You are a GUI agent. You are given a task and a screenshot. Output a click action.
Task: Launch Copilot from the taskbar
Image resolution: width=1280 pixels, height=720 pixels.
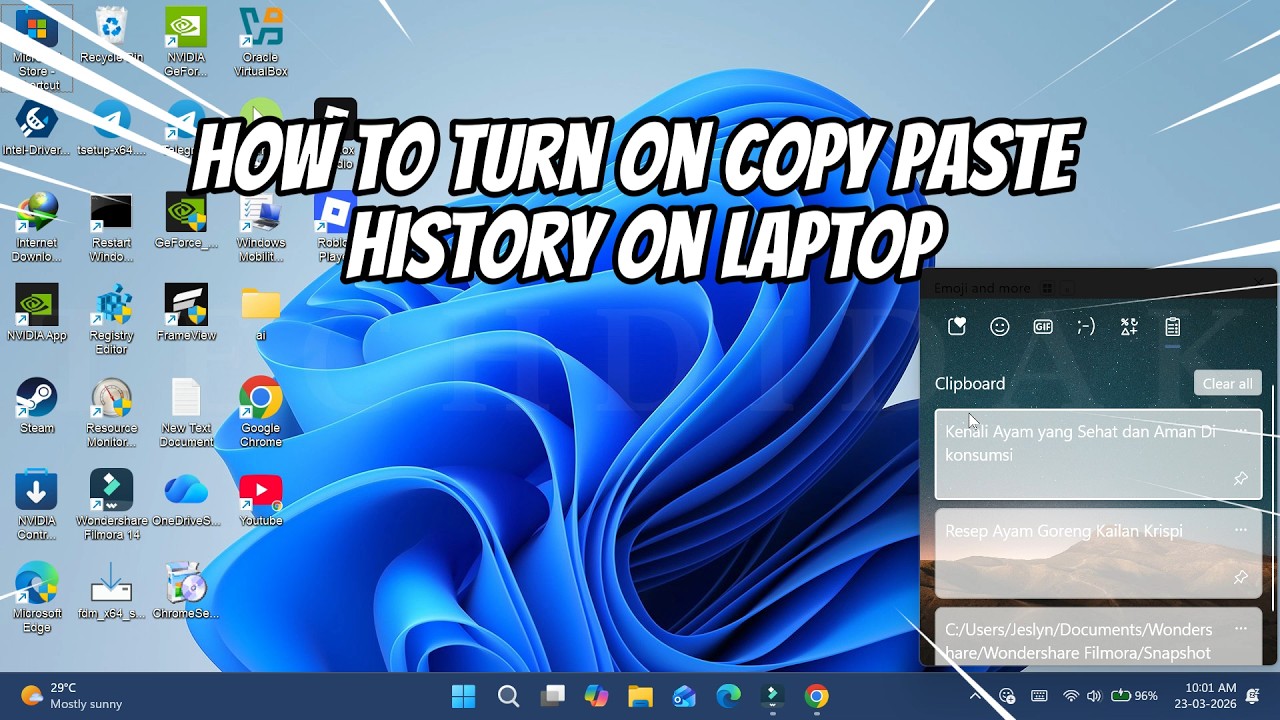(596, 696)
